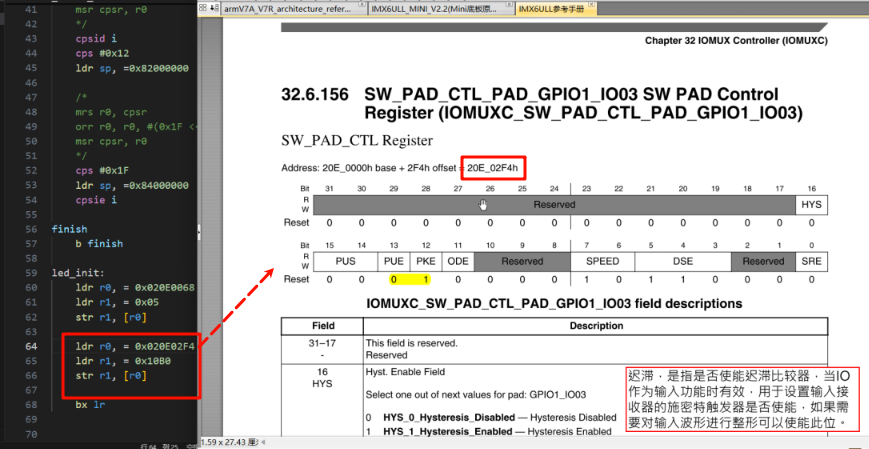Click line number 64 in editor gutter
Screen dimensions: 869x449
click(32, 347)
